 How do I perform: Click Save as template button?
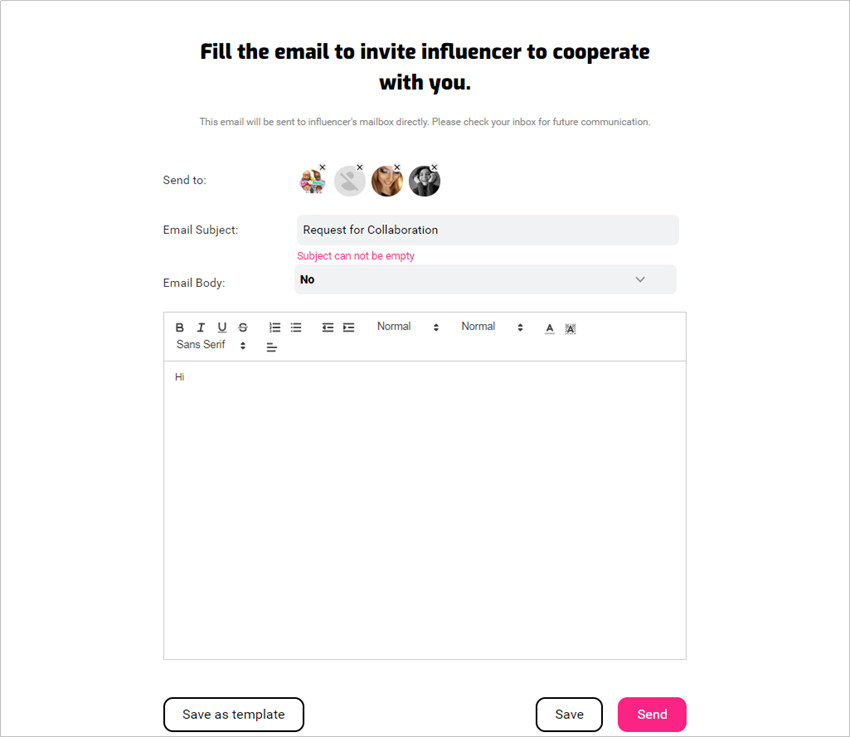tap(234, 714)
